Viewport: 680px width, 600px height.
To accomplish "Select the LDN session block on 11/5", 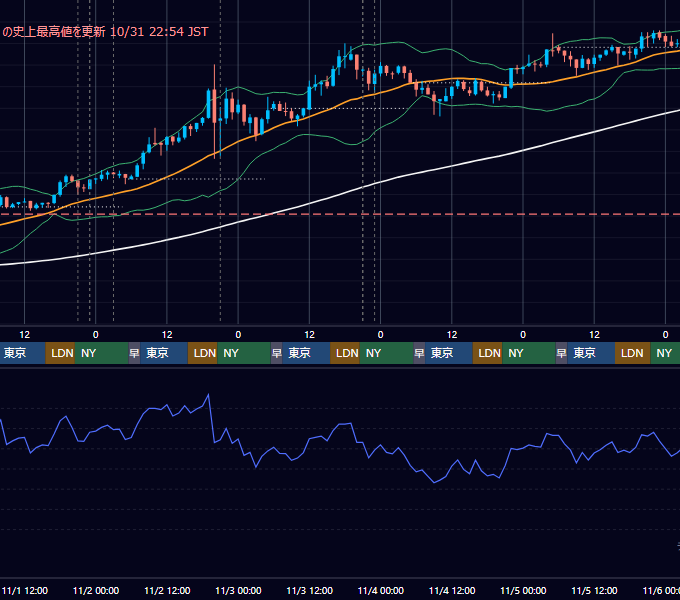I will [x=632, y=353].
